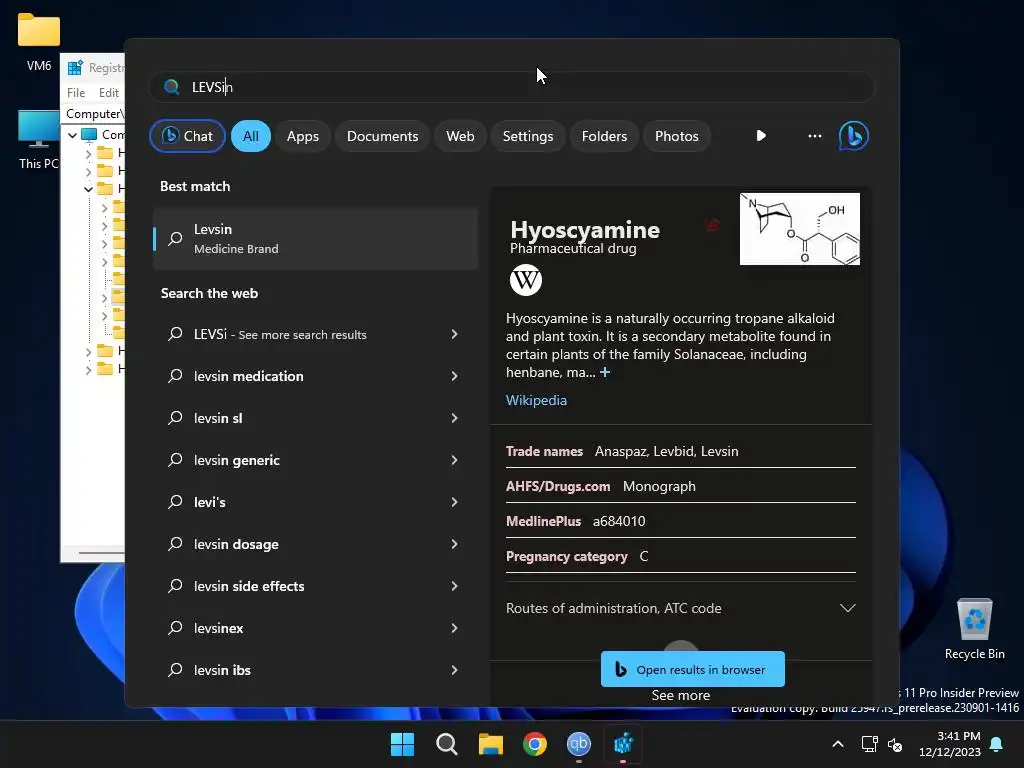Open the taskbar clock showing 3:41 PM

(x=950, y=744)
